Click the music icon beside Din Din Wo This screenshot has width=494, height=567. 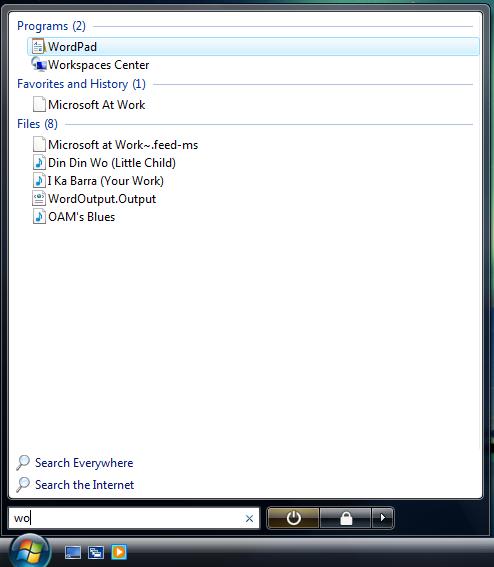point(39,162)
